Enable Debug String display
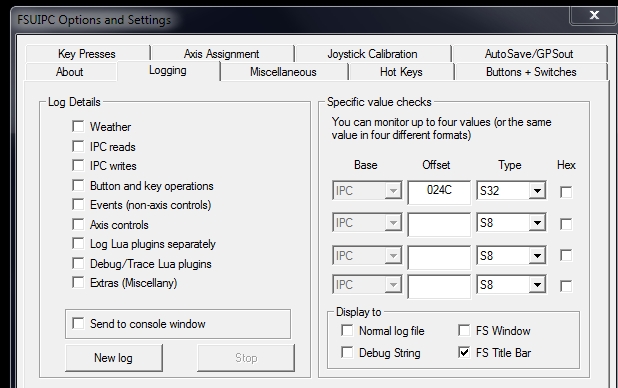The width and height of the screenshot is (618, 388). [347, 353]
